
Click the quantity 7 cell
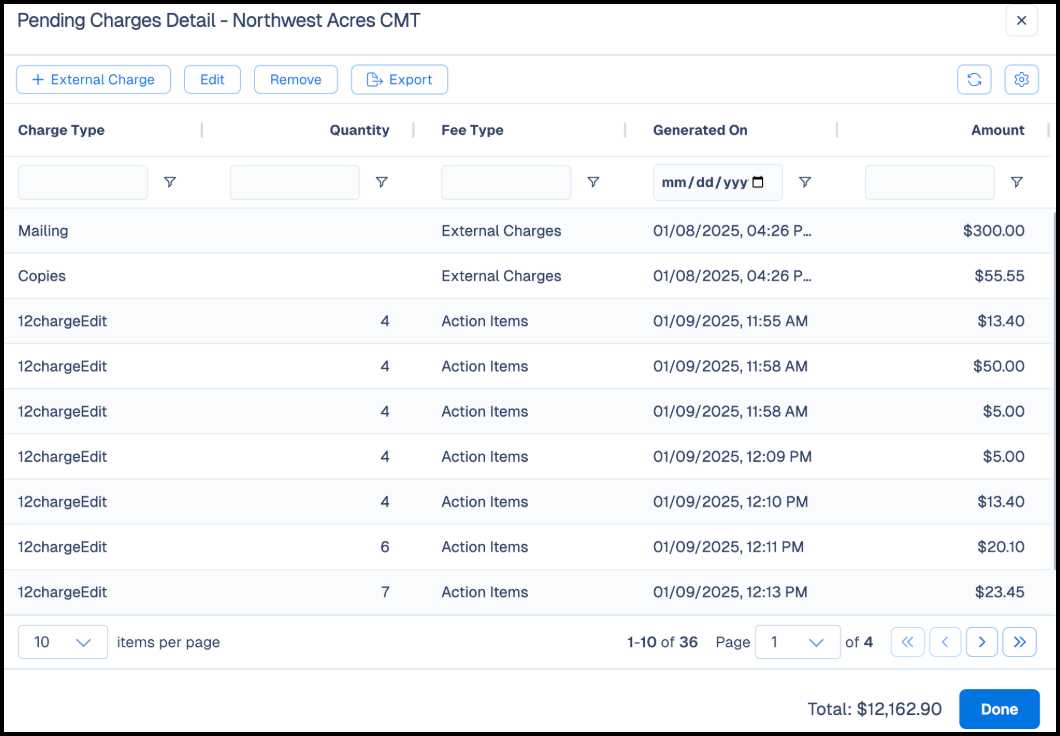point(385,592)
